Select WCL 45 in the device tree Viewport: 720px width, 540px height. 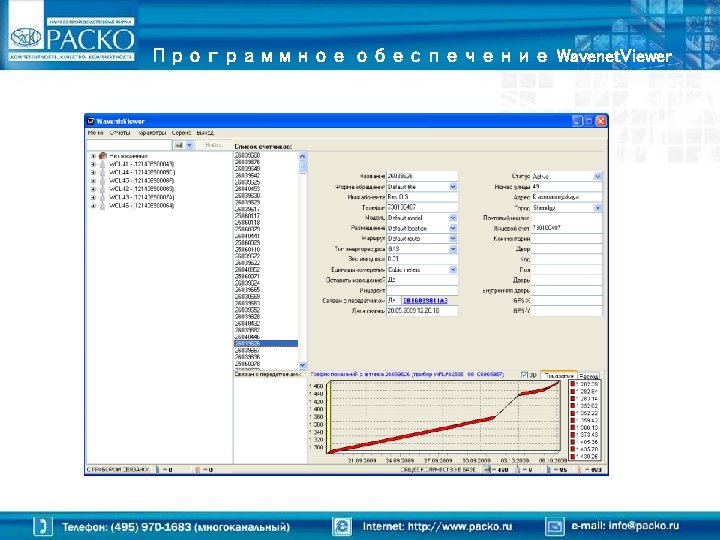coord(141,206)
